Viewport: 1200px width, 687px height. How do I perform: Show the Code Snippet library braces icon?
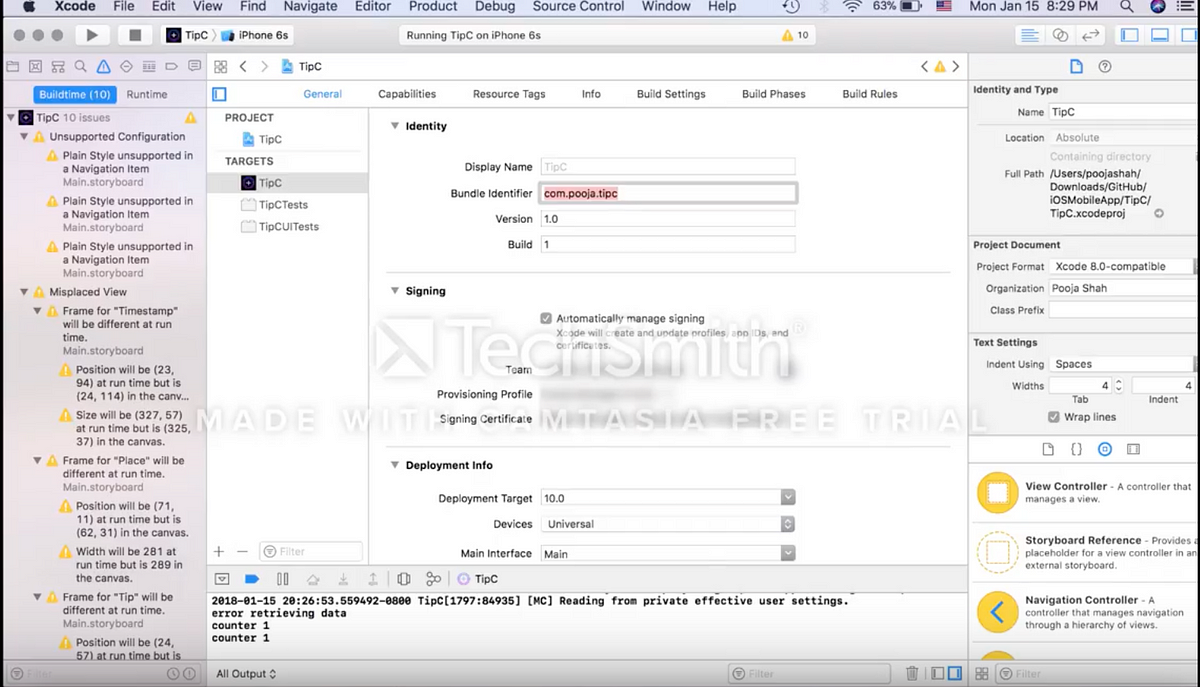click(1076, 449)
